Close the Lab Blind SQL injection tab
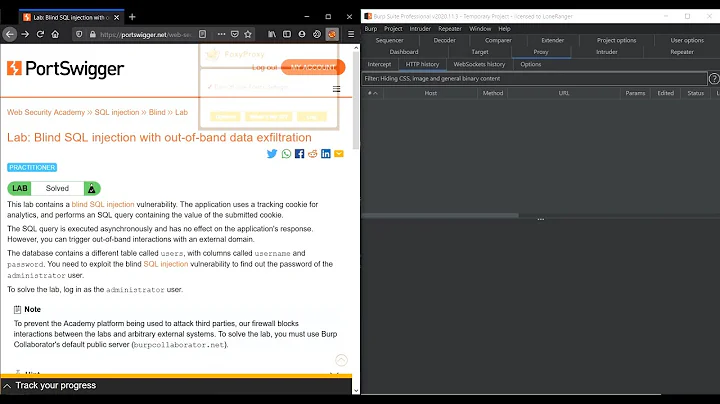Image resolution: width=720 pixels, height=404 pixels. coord(117,17)
